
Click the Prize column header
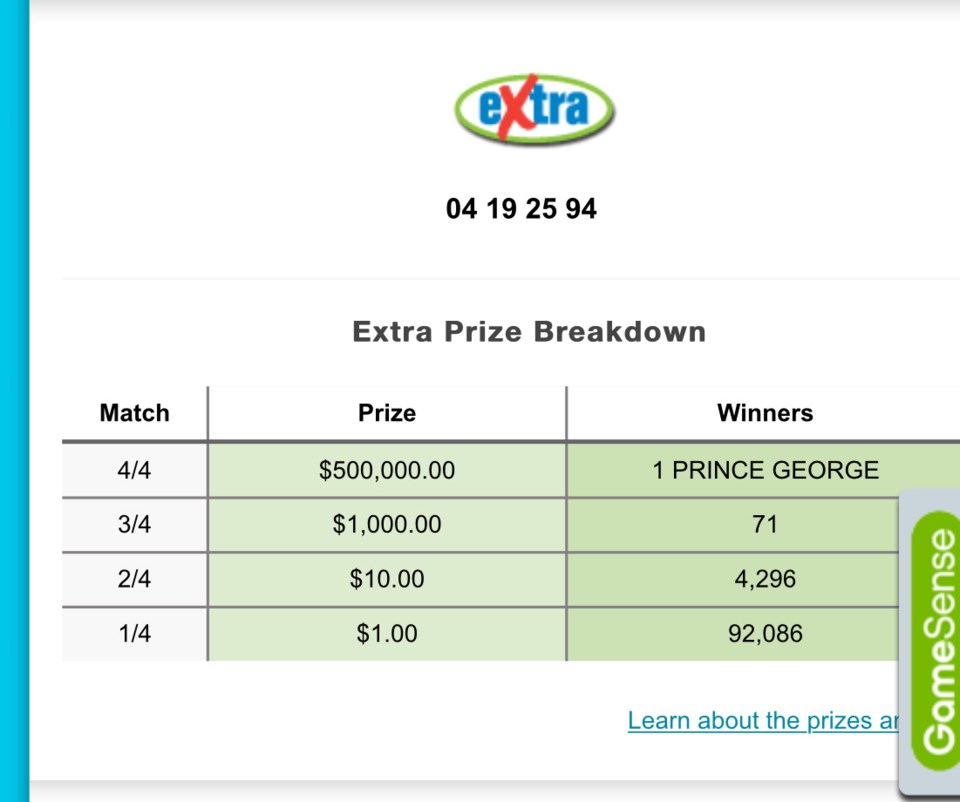coord(387,413)
